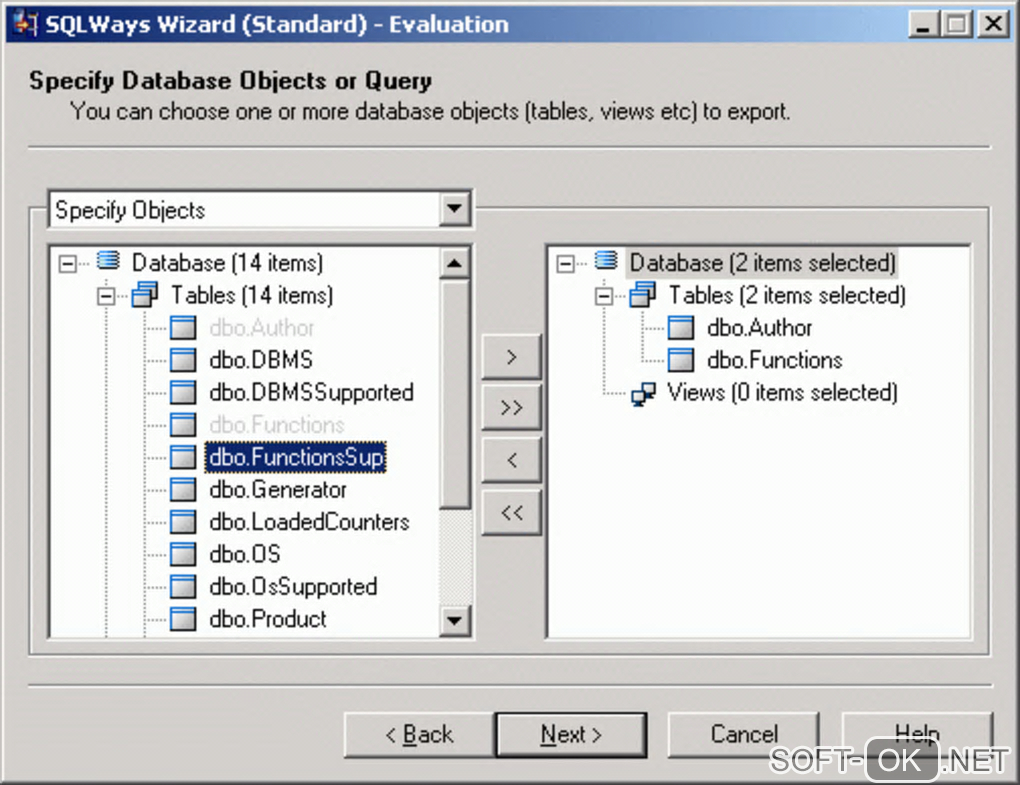This screenshot has height=785, width=1020.
Task: Select dbo.Generator table
Action: pyautogui.click(x=278, y=489)
